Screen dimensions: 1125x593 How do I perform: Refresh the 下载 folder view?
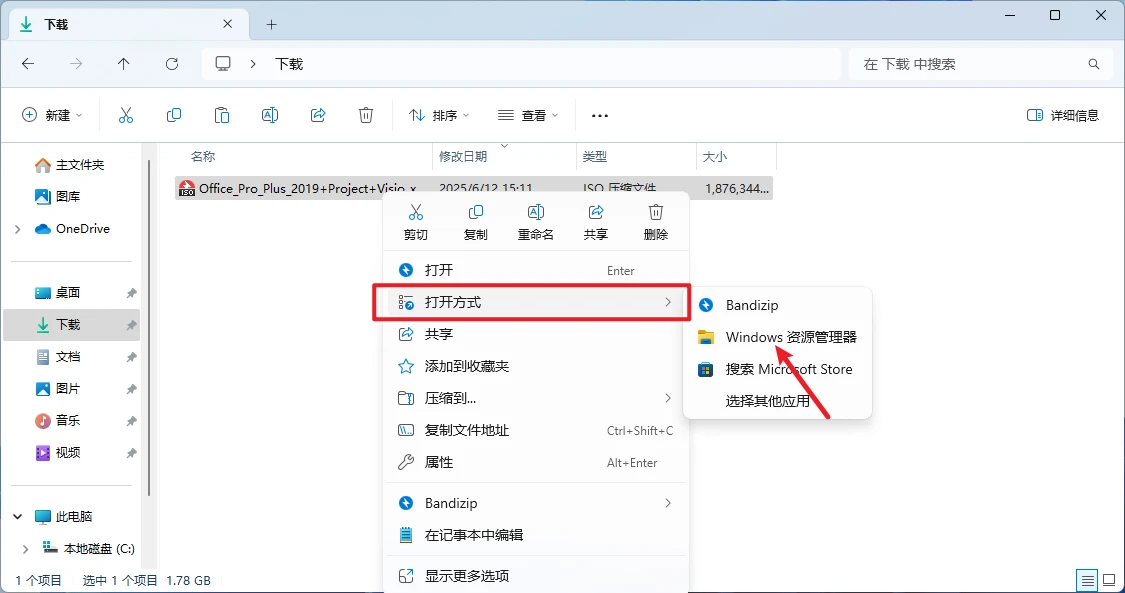pyautogui.click(x=171, y=64)
